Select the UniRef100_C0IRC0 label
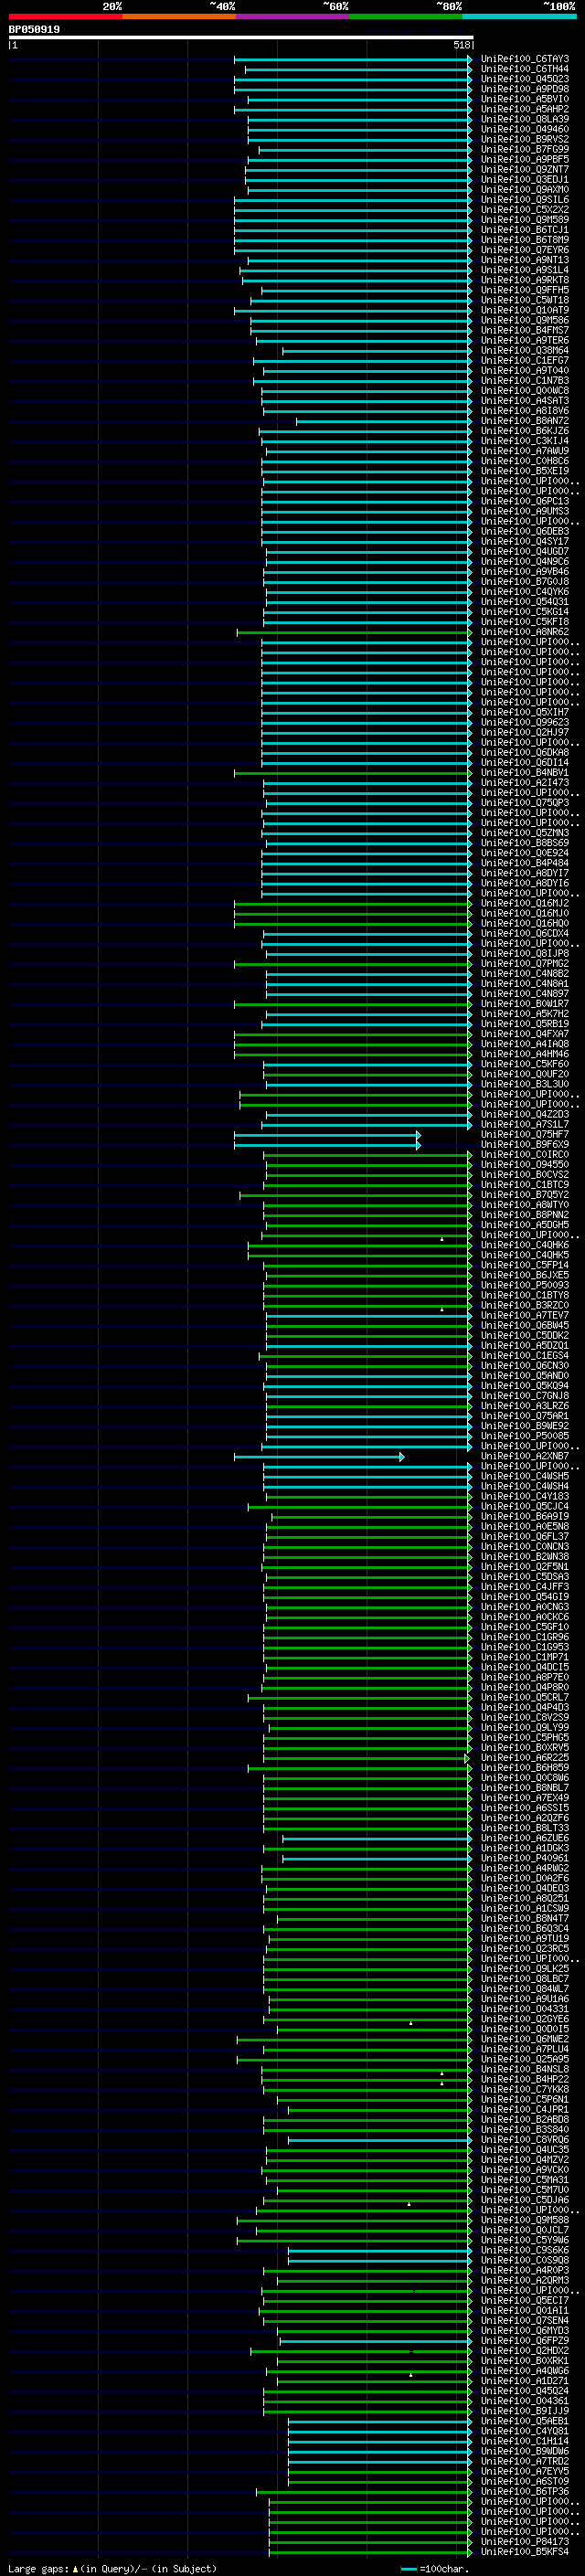This screenshot has width=585, height=2576. pos(525,1154)
